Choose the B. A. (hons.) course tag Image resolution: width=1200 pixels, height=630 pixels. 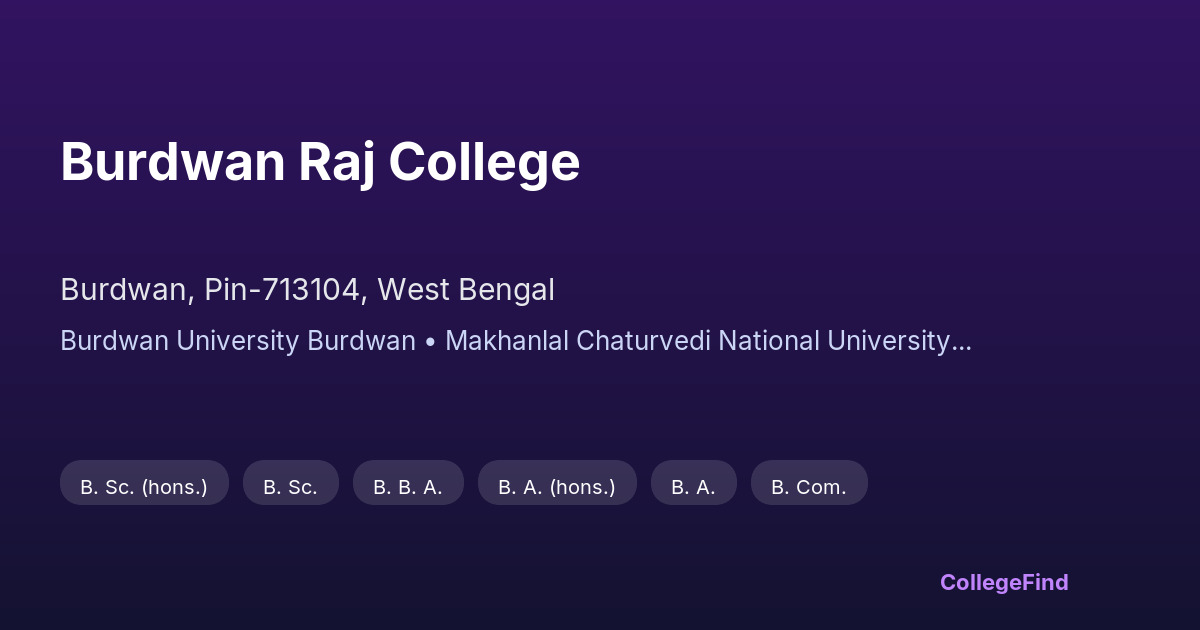coord(557,487)
